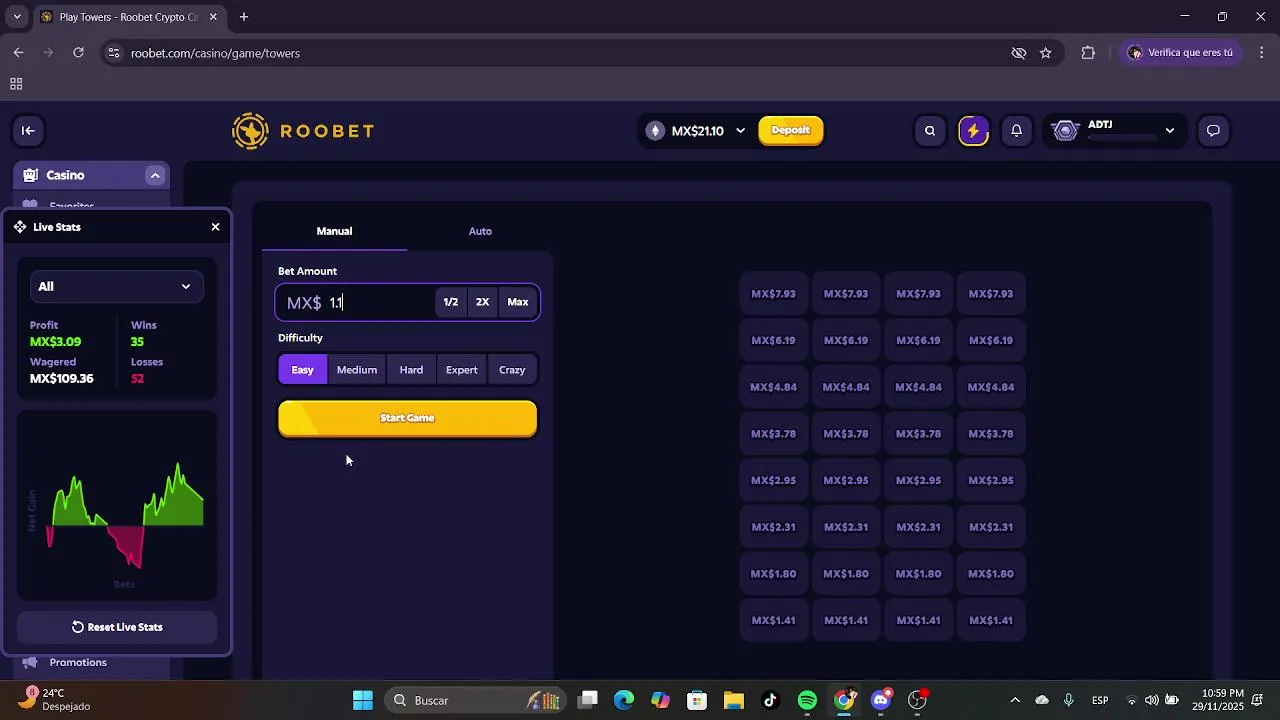The width and height of the screenshot is (1280, 720).
Task: Show hidden system tray icons
Action: 1015,700
